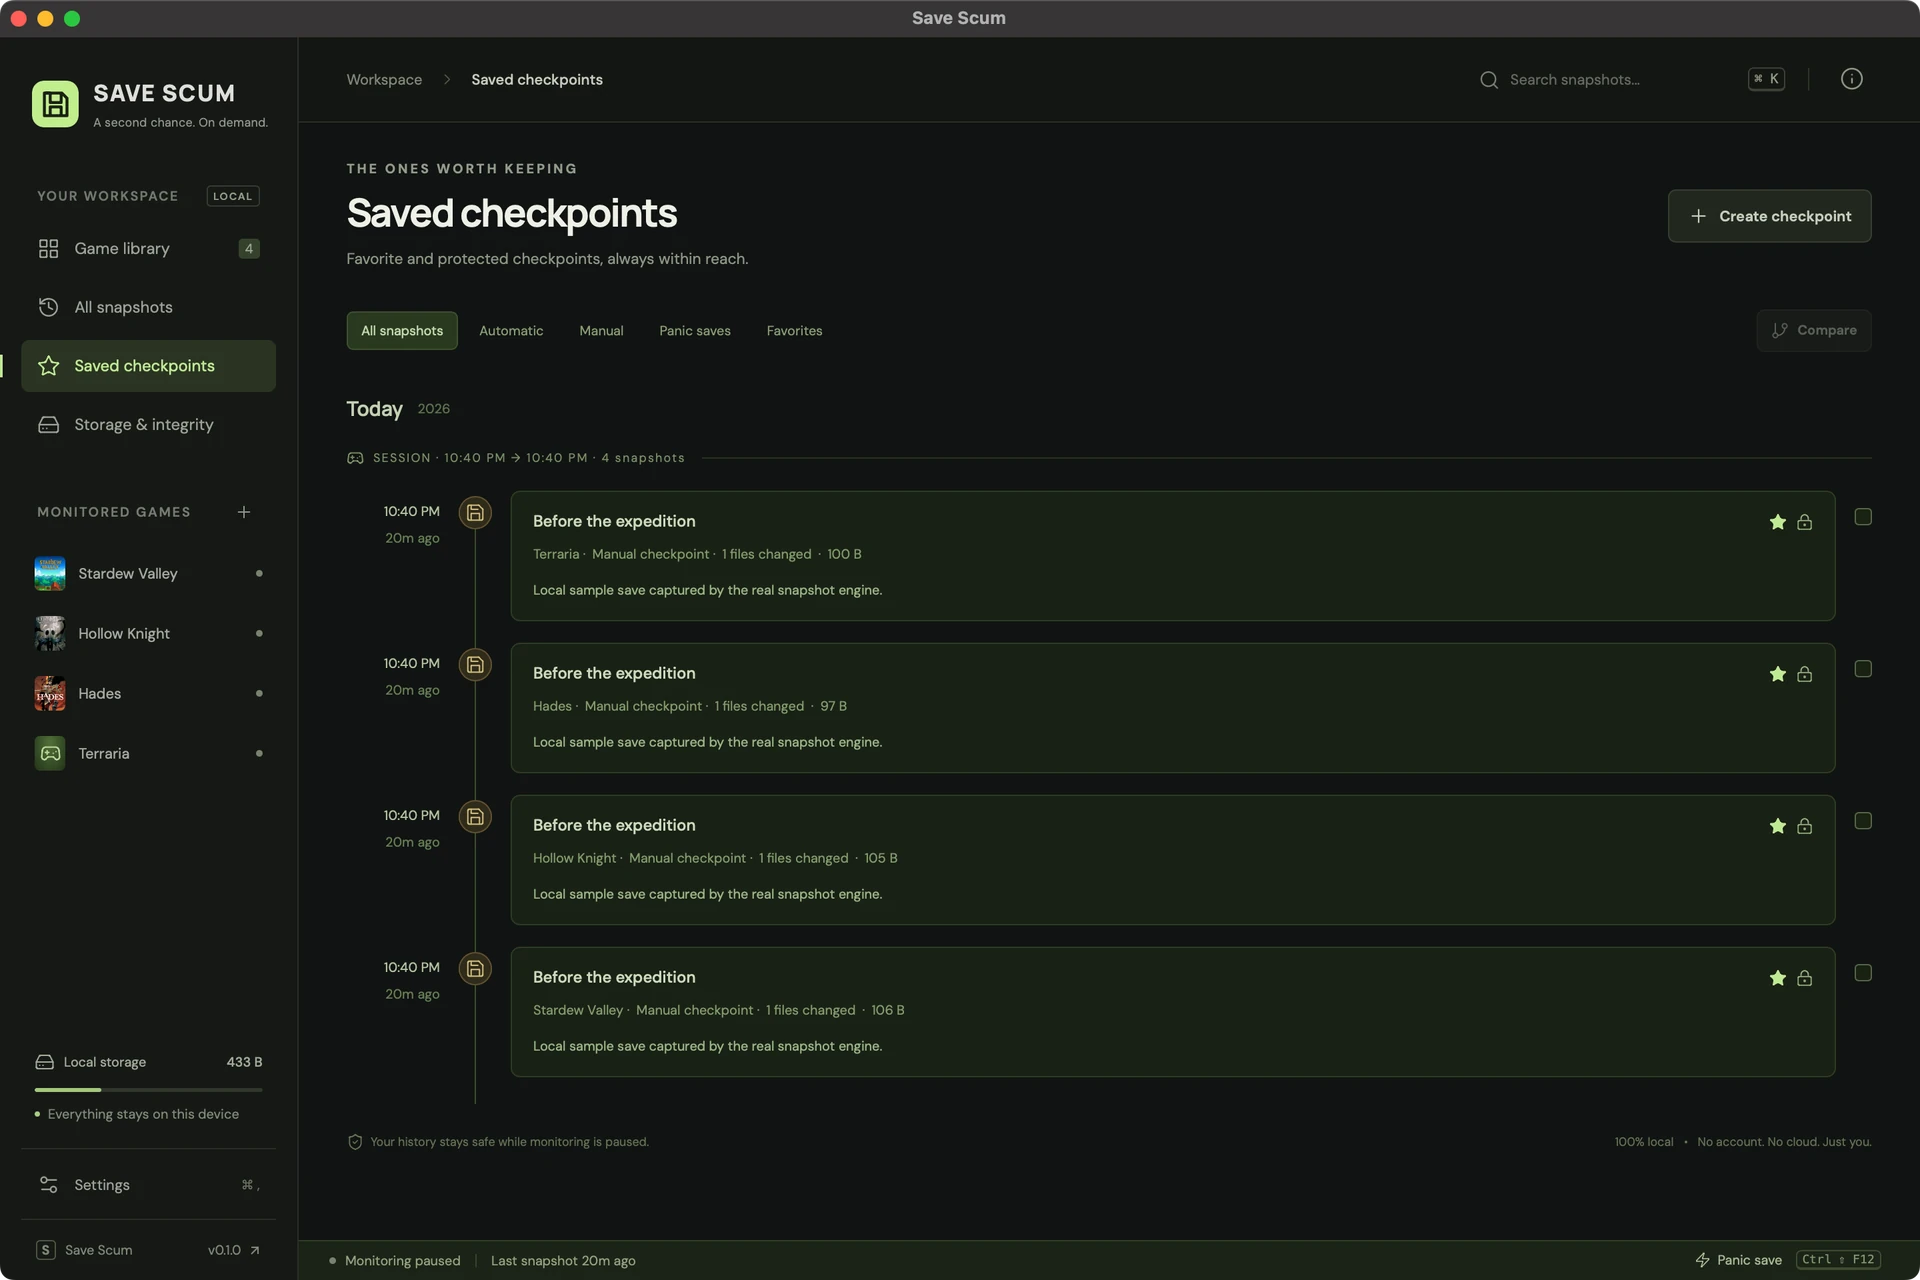
Task: Switch to the Manual filter tab
Action: point(601,331)
